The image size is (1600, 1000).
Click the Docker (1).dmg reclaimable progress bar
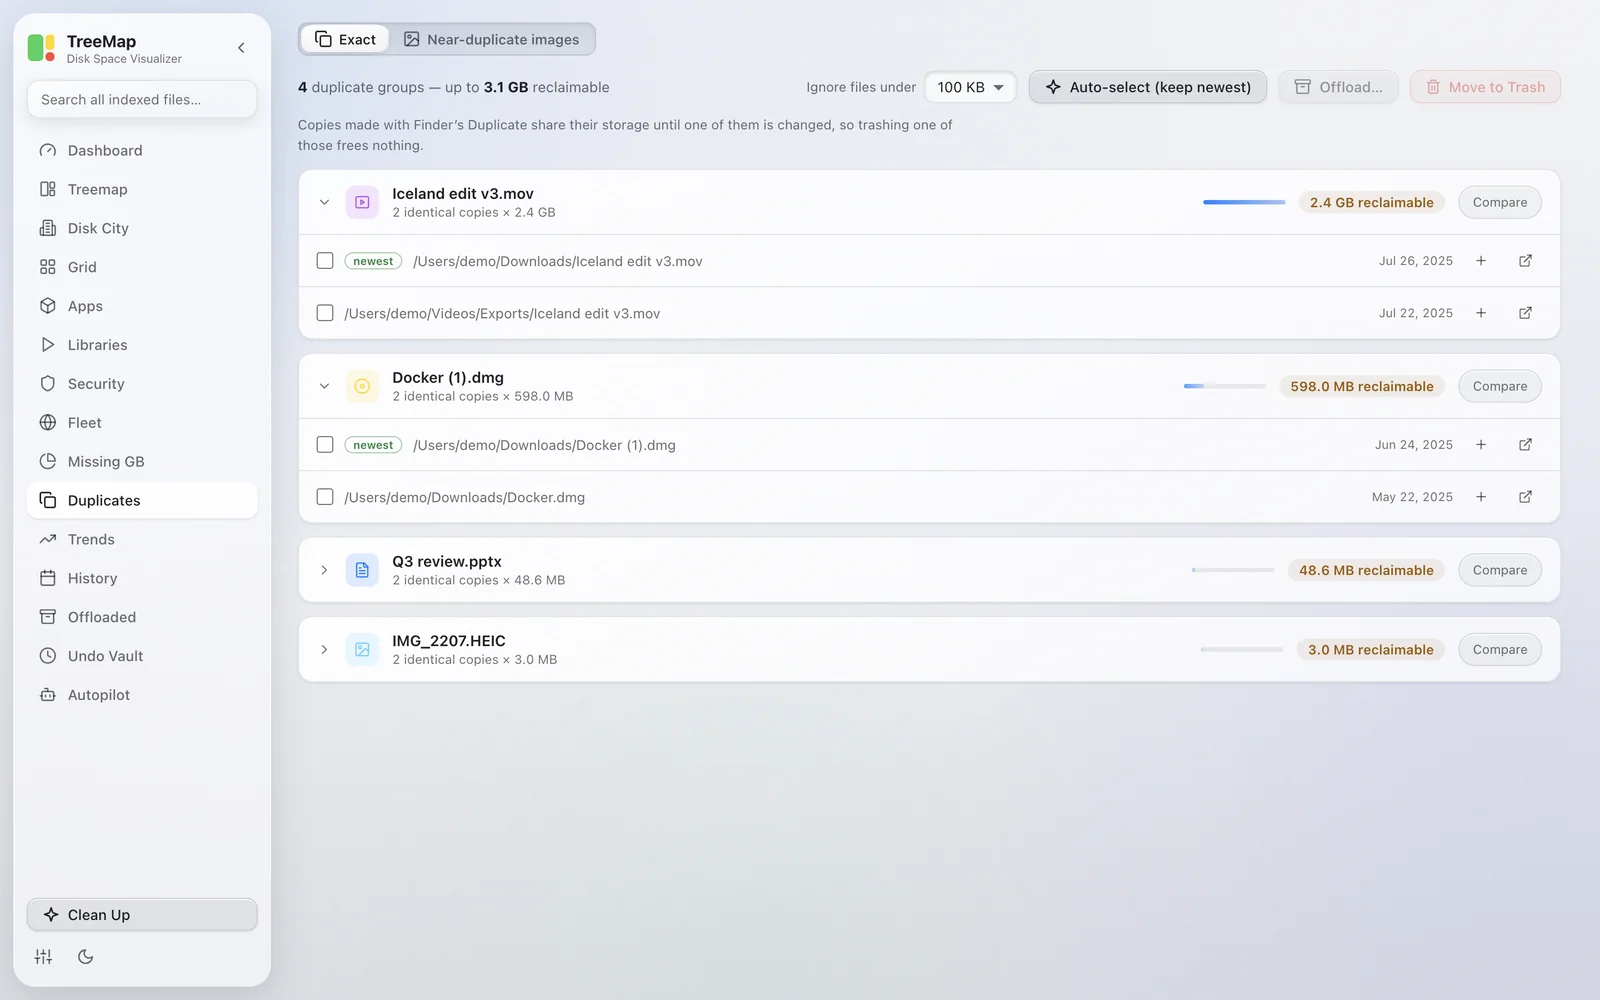(1224, 386)
